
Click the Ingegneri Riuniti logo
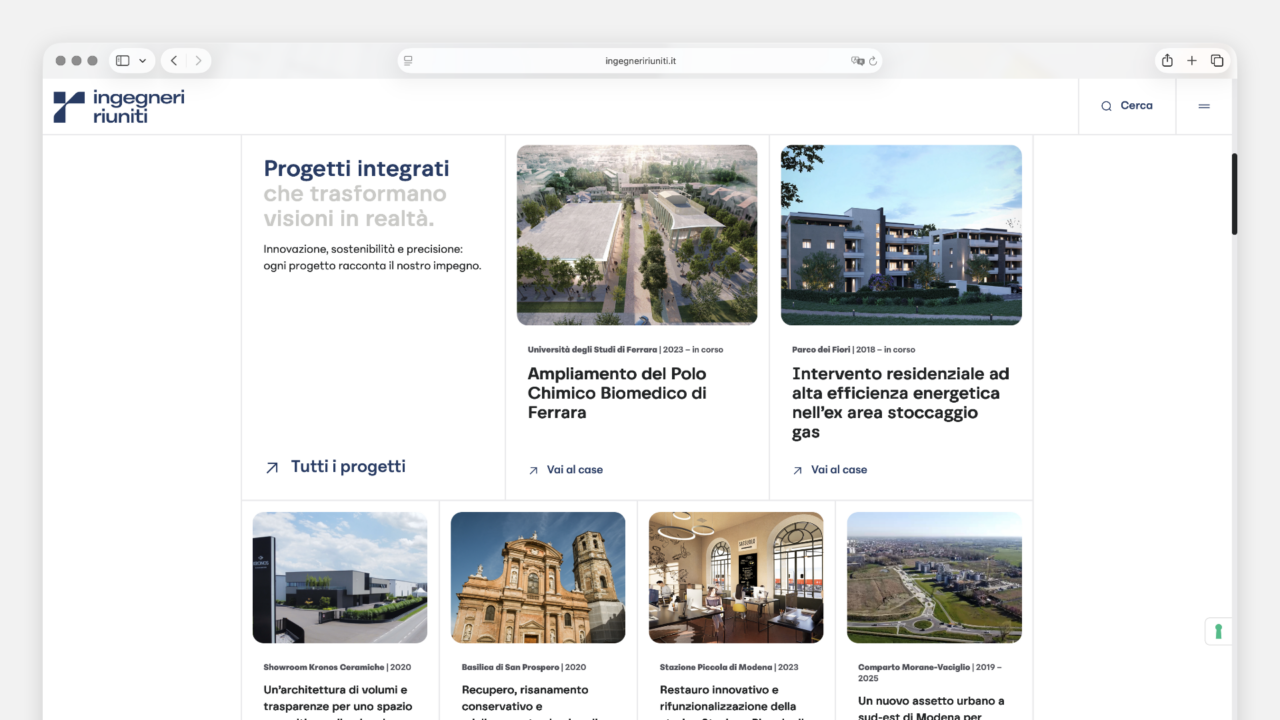[x=119, y=106]
